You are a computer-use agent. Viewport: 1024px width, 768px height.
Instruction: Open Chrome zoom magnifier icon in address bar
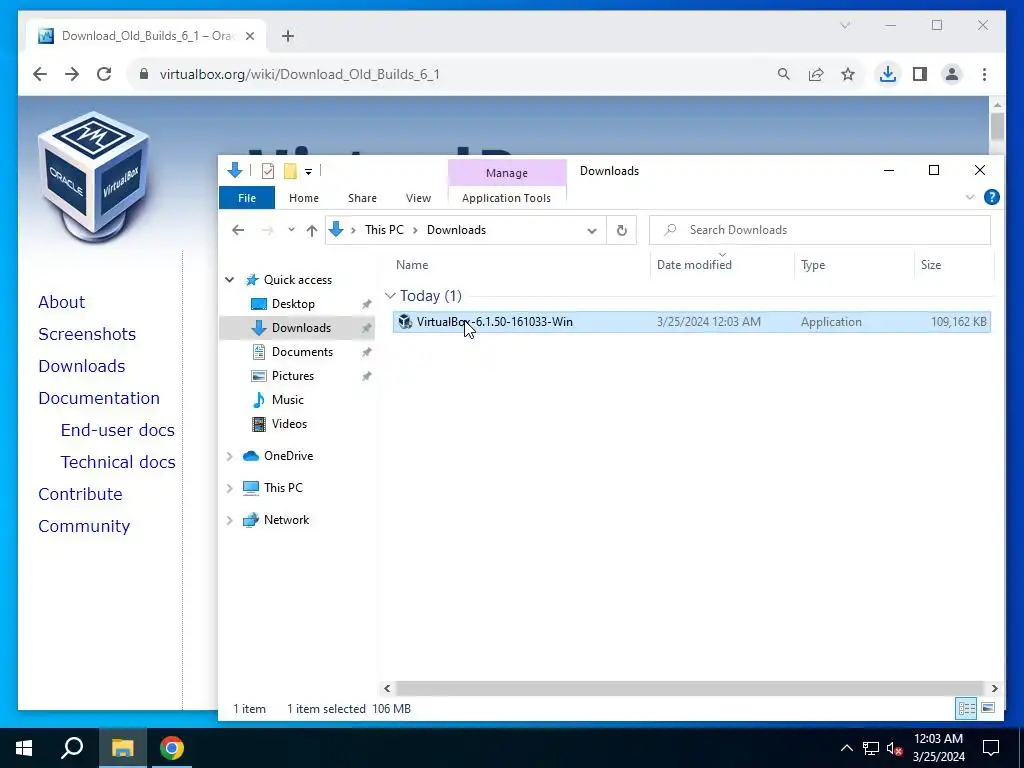(x=784, y=74)
